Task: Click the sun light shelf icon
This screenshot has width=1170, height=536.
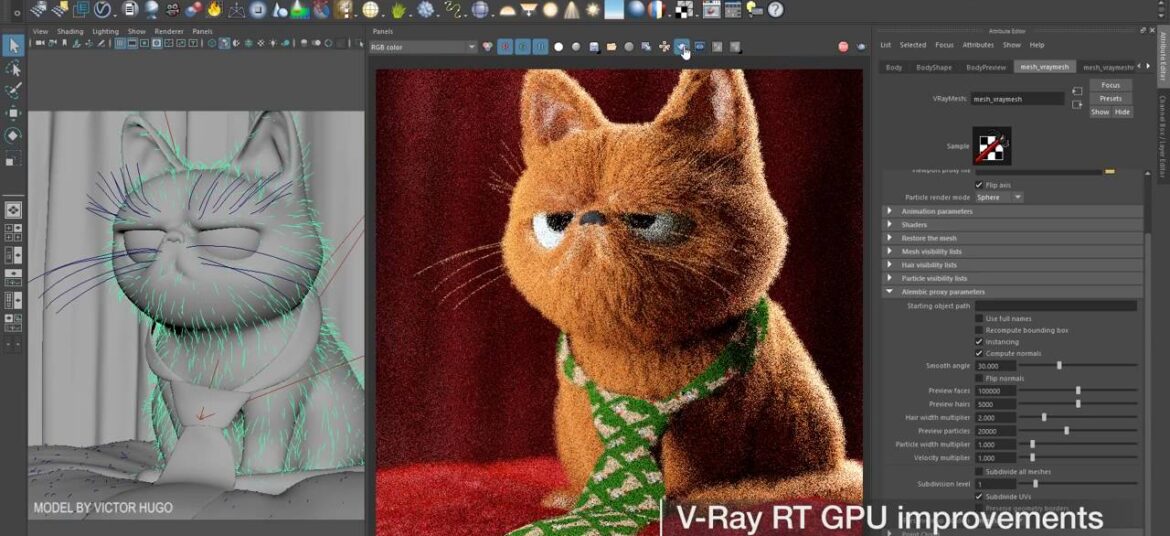Action: 593,9
